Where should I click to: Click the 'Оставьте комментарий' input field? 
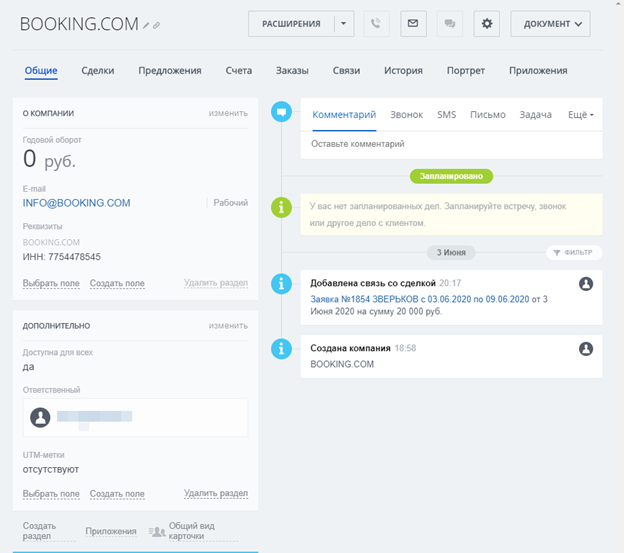coord(450,144)
